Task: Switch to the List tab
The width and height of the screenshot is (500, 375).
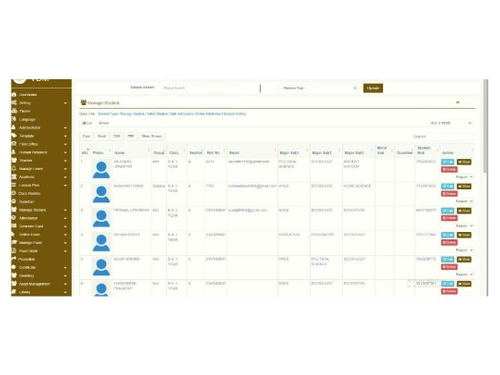Action: tap(87, 123)
